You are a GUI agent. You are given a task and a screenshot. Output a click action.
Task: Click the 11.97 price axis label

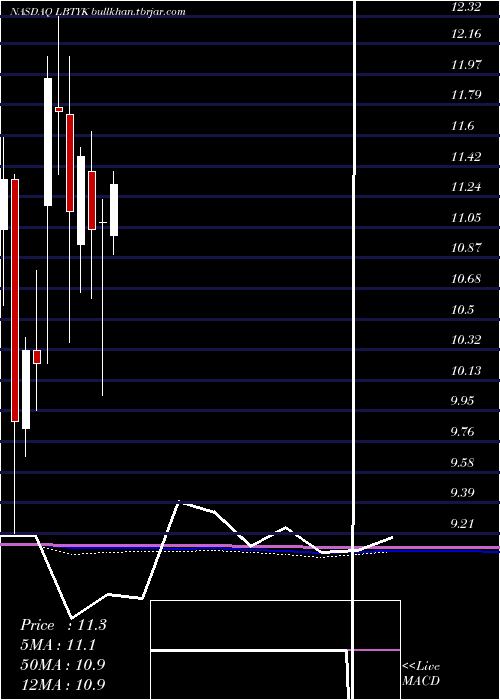click(466, 64)
